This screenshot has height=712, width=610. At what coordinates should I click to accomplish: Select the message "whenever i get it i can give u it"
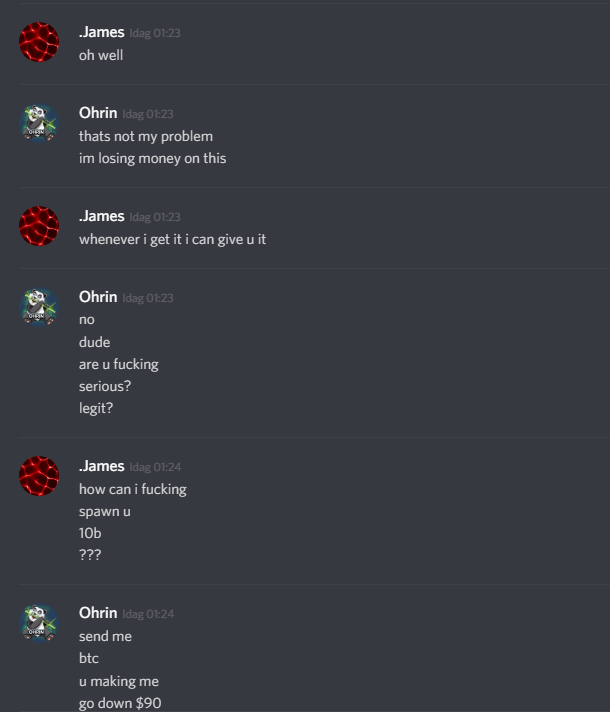click(x=173, y=239)
